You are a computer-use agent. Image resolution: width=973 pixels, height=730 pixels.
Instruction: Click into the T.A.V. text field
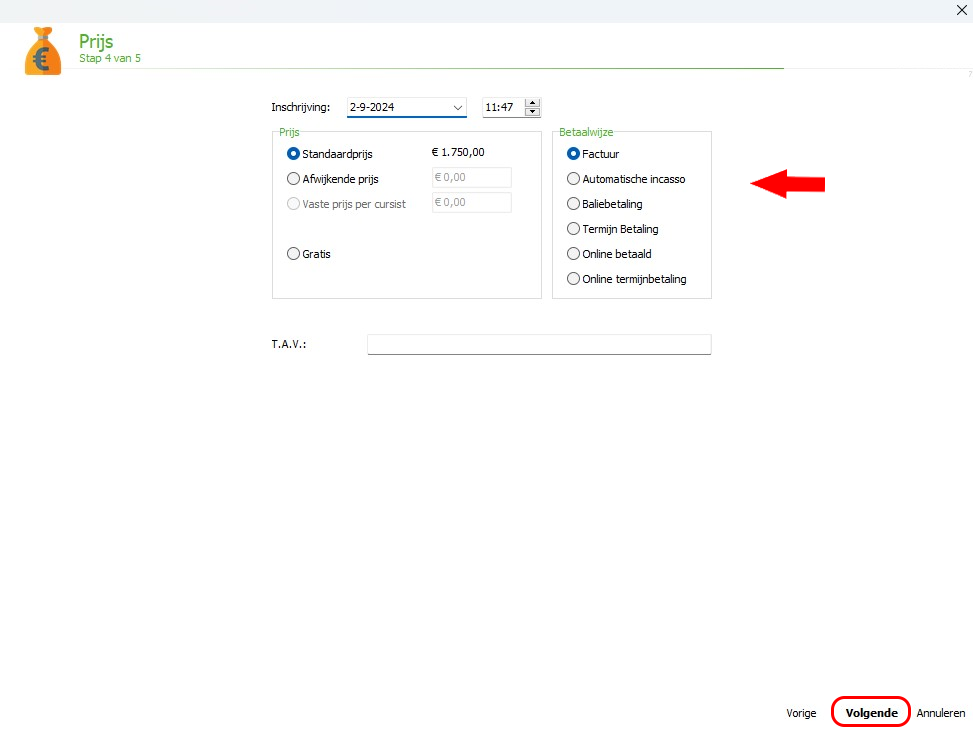coord(539,344)
